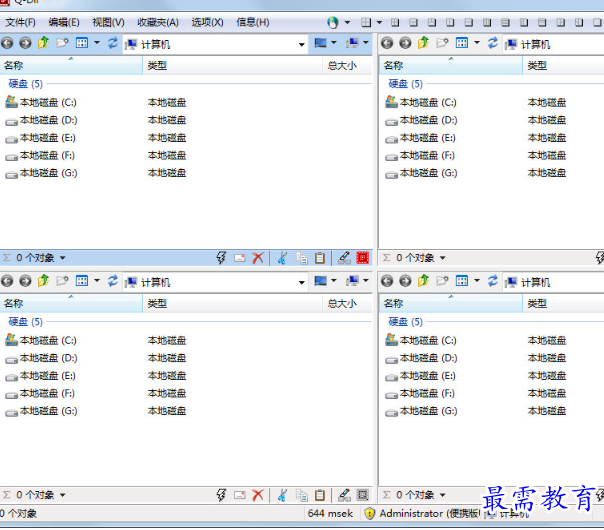The width and height of the screenshot is (604, 530).
Task: Go back in the top-right pane
Action: pos(387,43)
